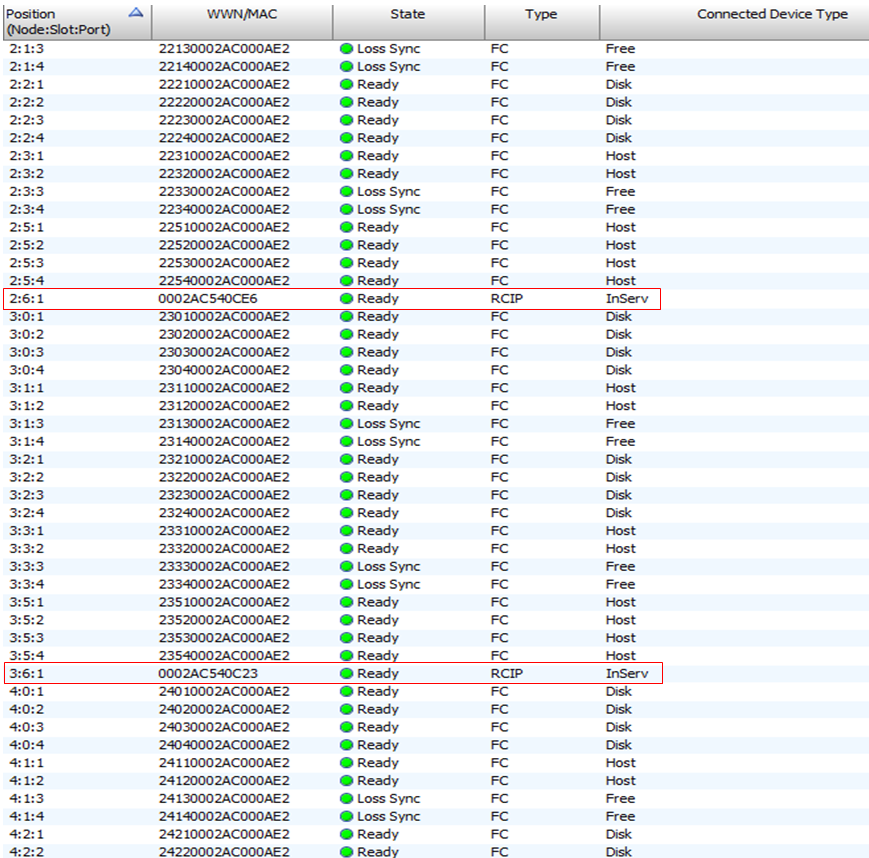Screen dimensions: 869x858
Task: Click the Loss Sync status icon for port 2:1:3
Action: tap(347, 48)
